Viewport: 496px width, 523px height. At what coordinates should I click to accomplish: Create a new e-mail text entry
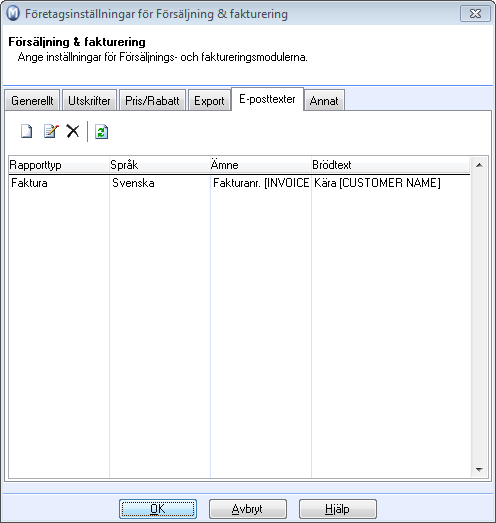tap(26, 131)
